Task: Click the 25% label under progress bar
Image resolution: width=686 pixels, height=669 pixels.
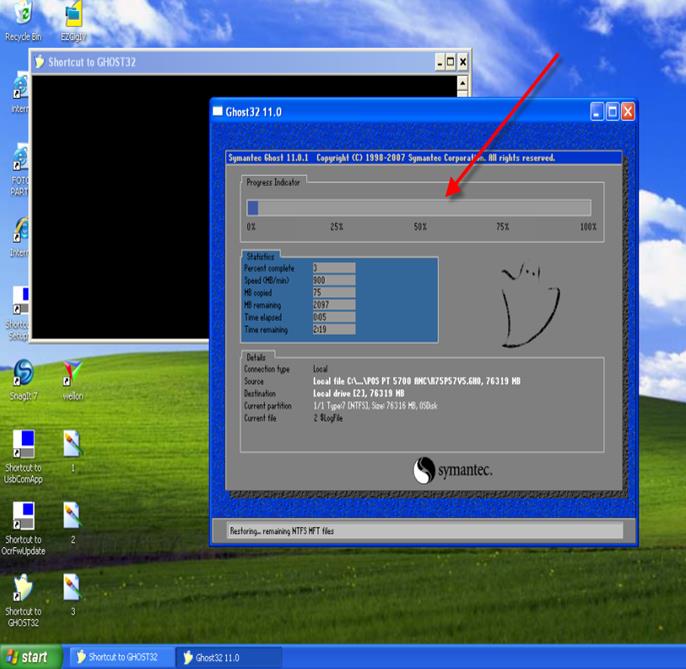Action: tap(336, 227)
